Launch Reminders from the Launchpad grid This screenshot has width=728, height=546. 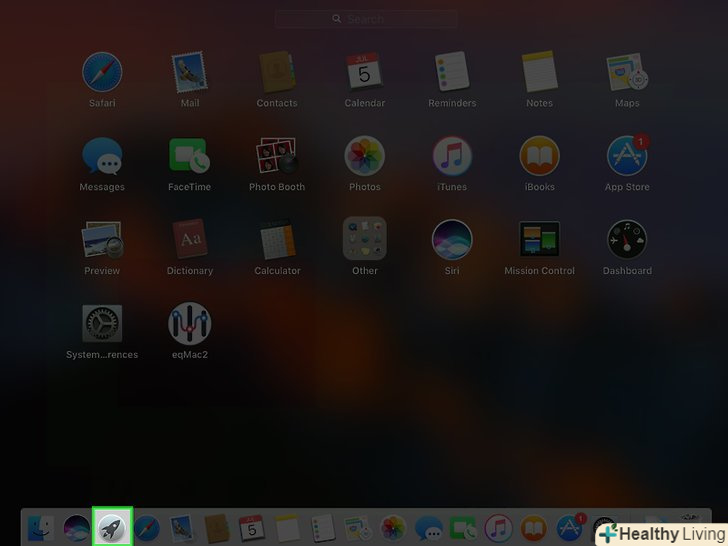(452, 72)
